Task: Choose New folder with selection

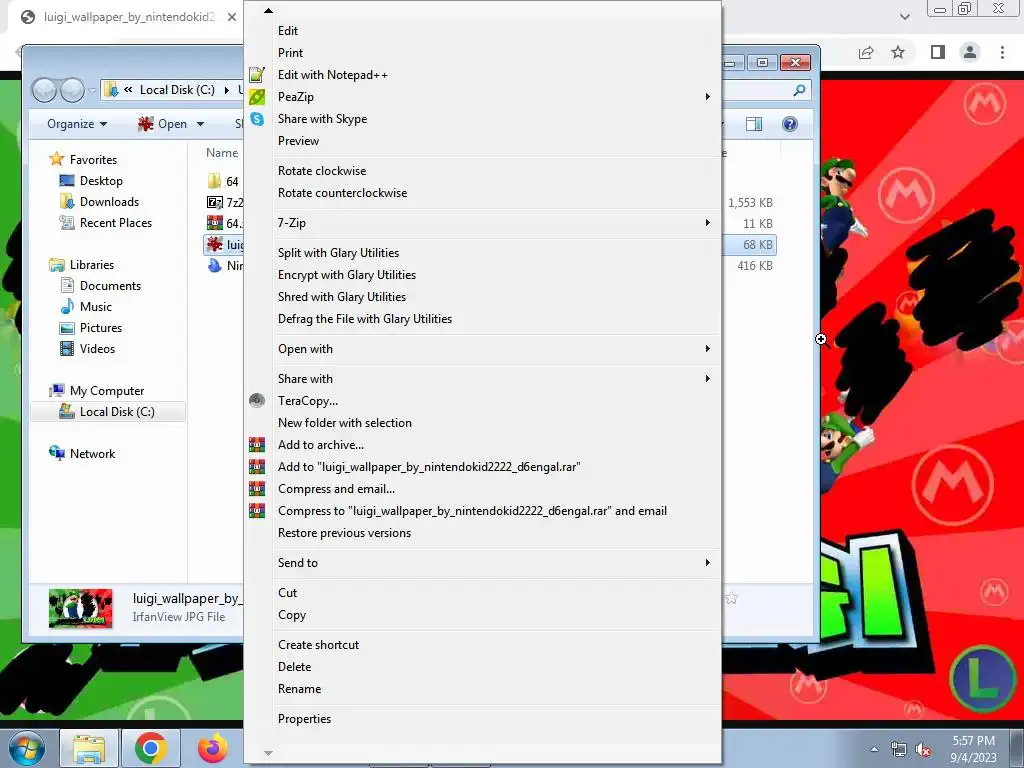Action: (345, 423)
